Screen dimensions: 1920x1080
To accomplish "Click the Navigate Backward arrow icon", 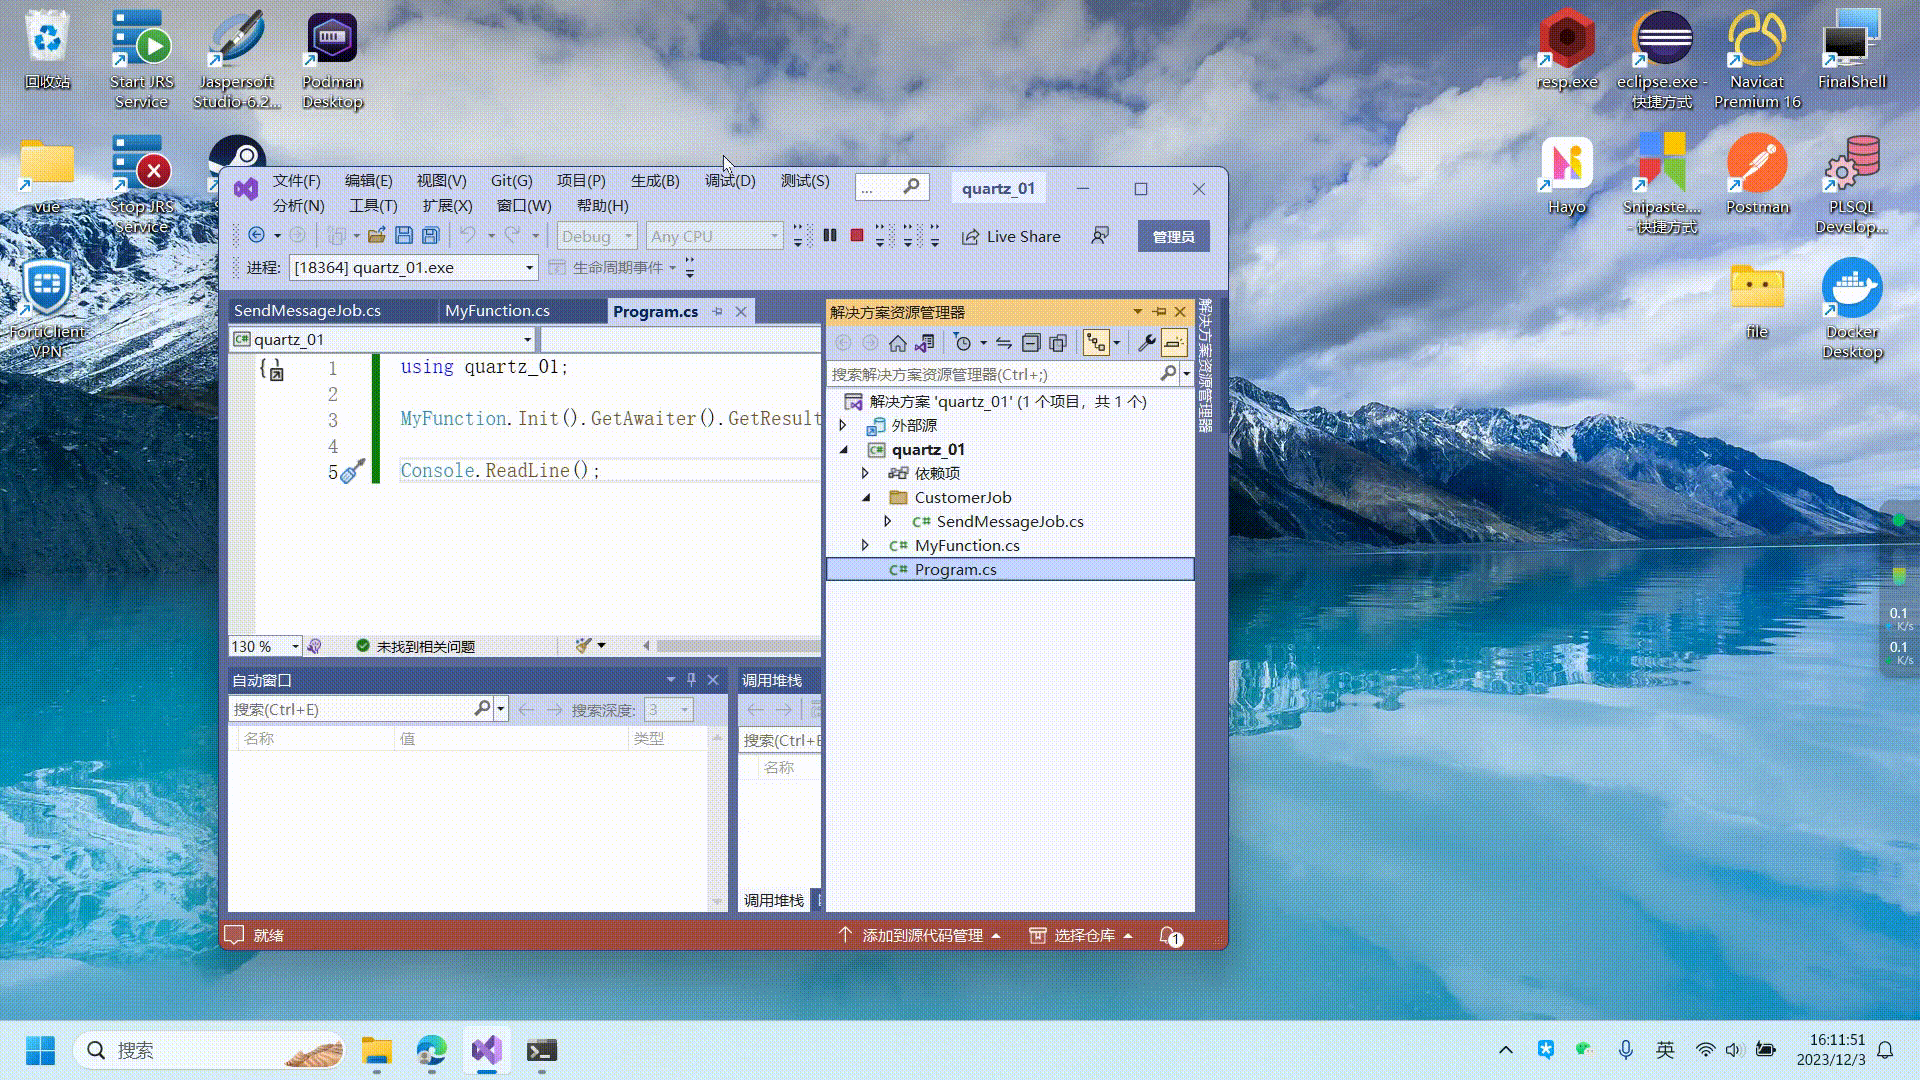I will coord(256,236).
